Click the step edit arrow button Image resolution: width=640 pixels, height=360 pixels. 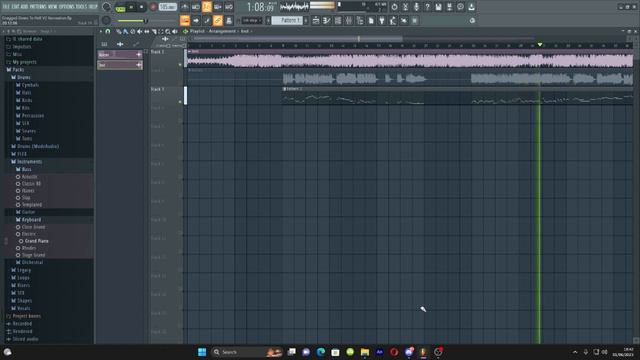pos(196,20)
